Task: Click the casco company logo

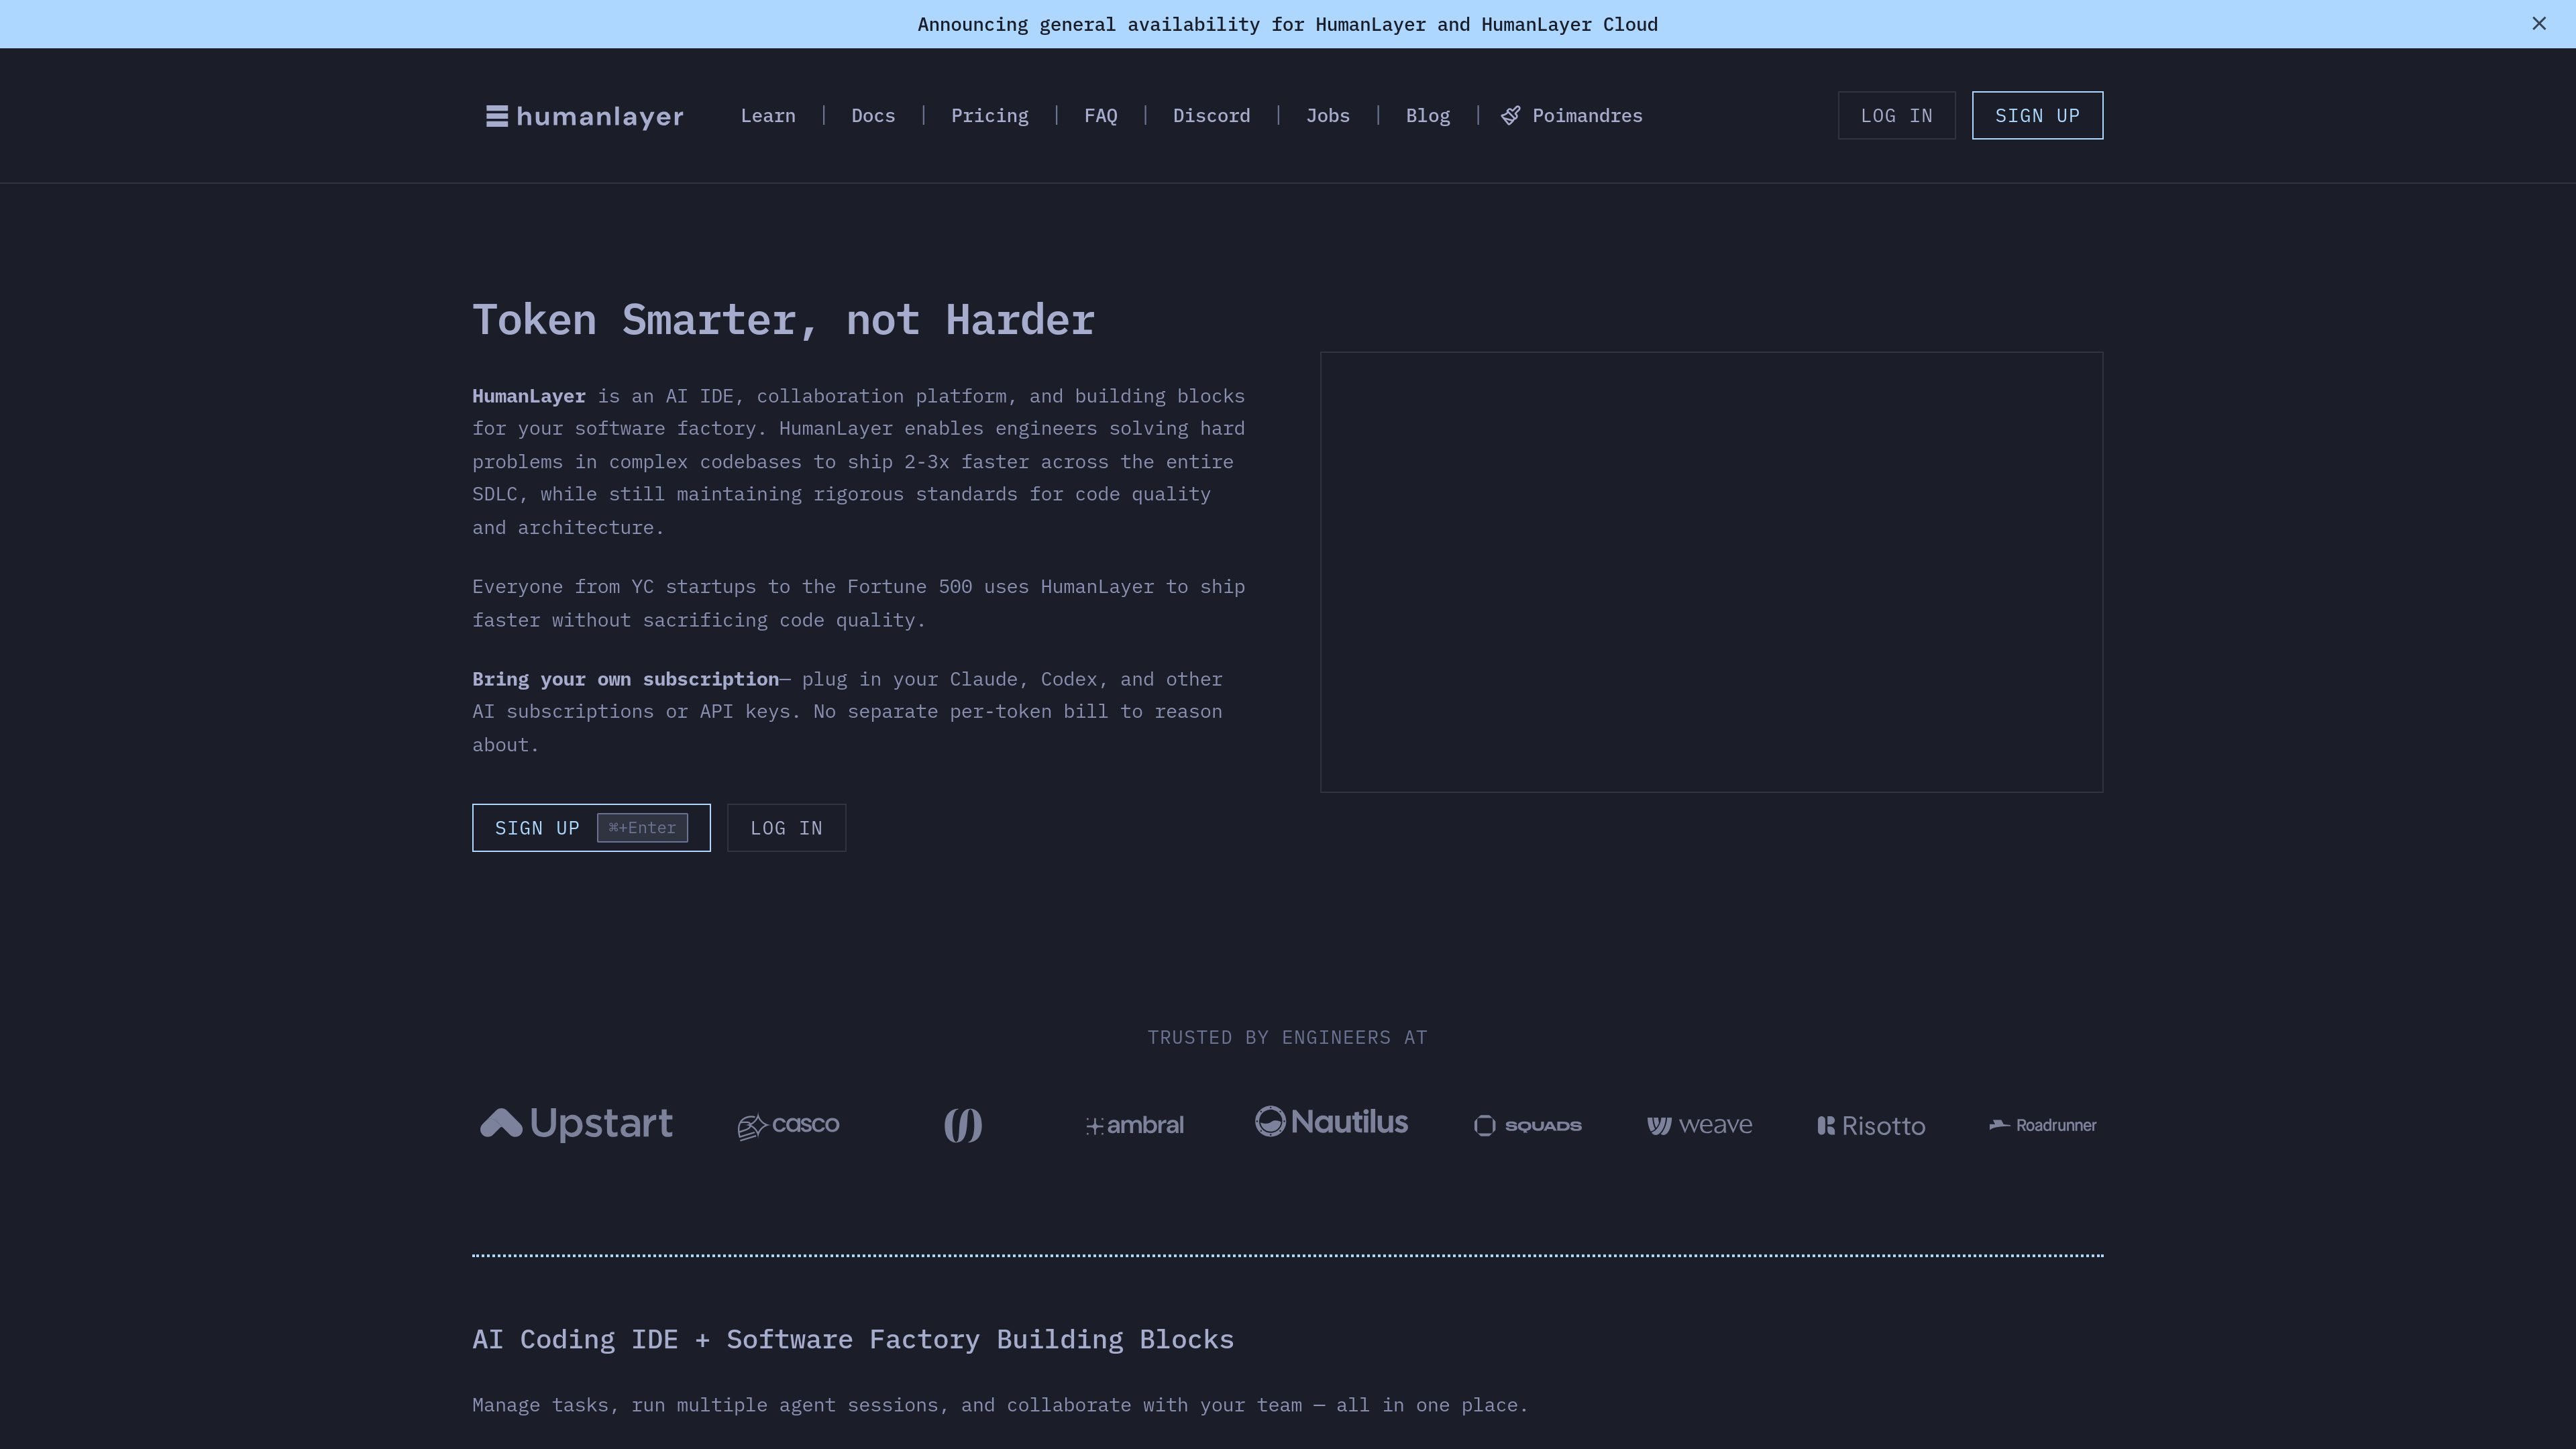Action: click(788, 1125)
